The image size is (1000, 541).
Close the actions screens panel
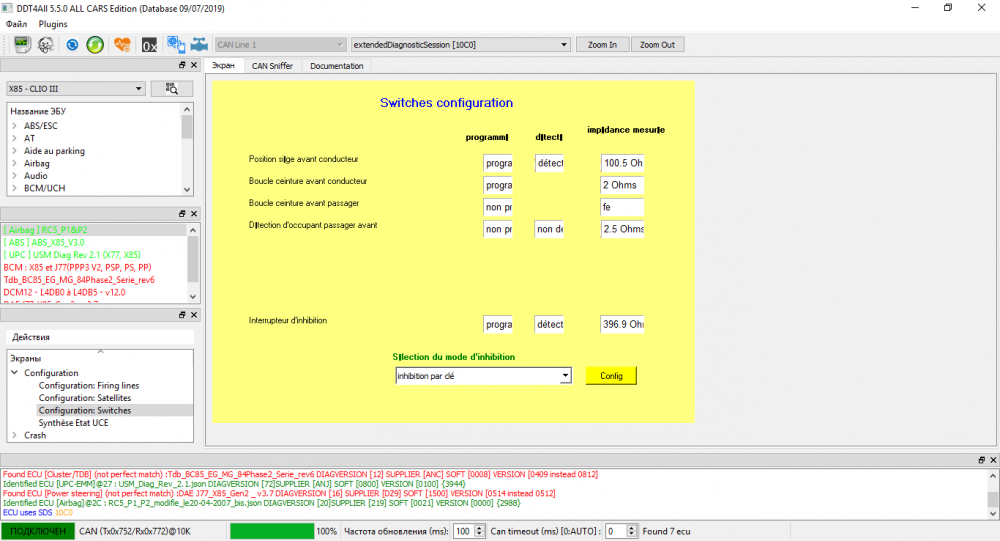coord(194,315)
